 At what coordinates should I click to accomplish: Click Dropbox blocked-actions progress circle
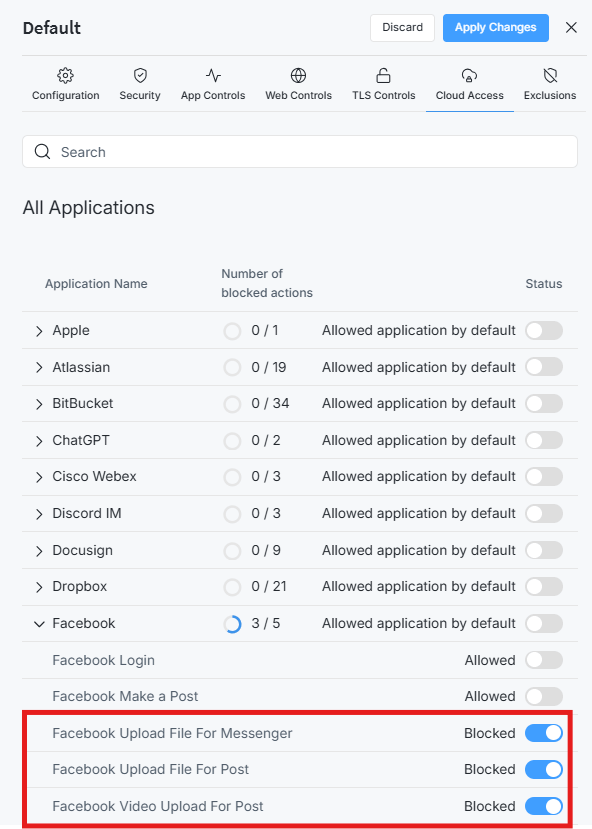(232, 587)
